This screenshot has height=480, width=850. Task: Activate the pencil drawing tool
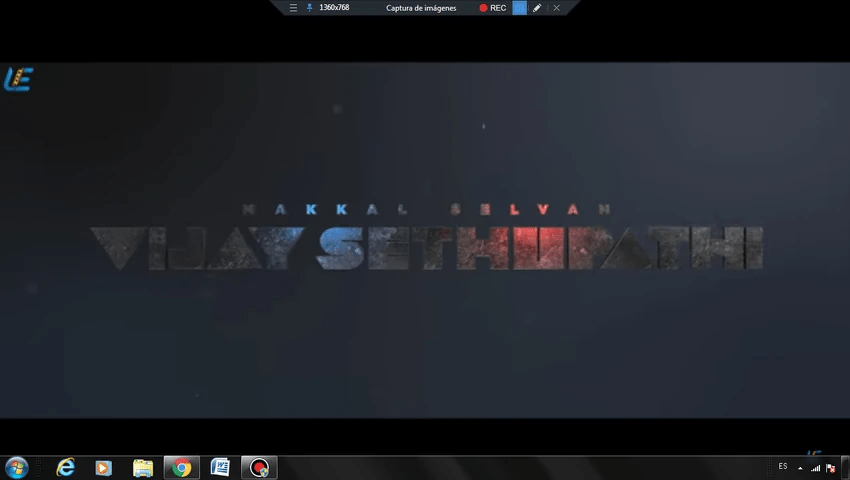point(537,8)
